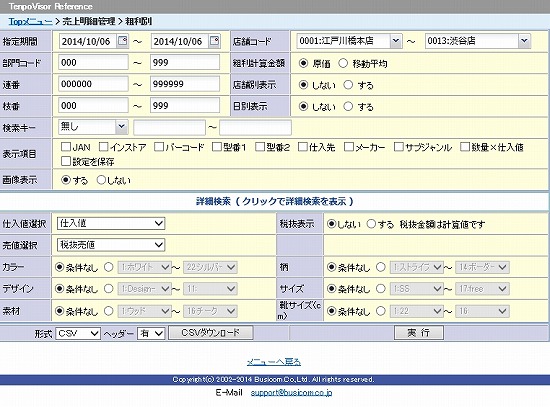
Task: Select range radio for カラー
Action: click(x=109, y=267)
